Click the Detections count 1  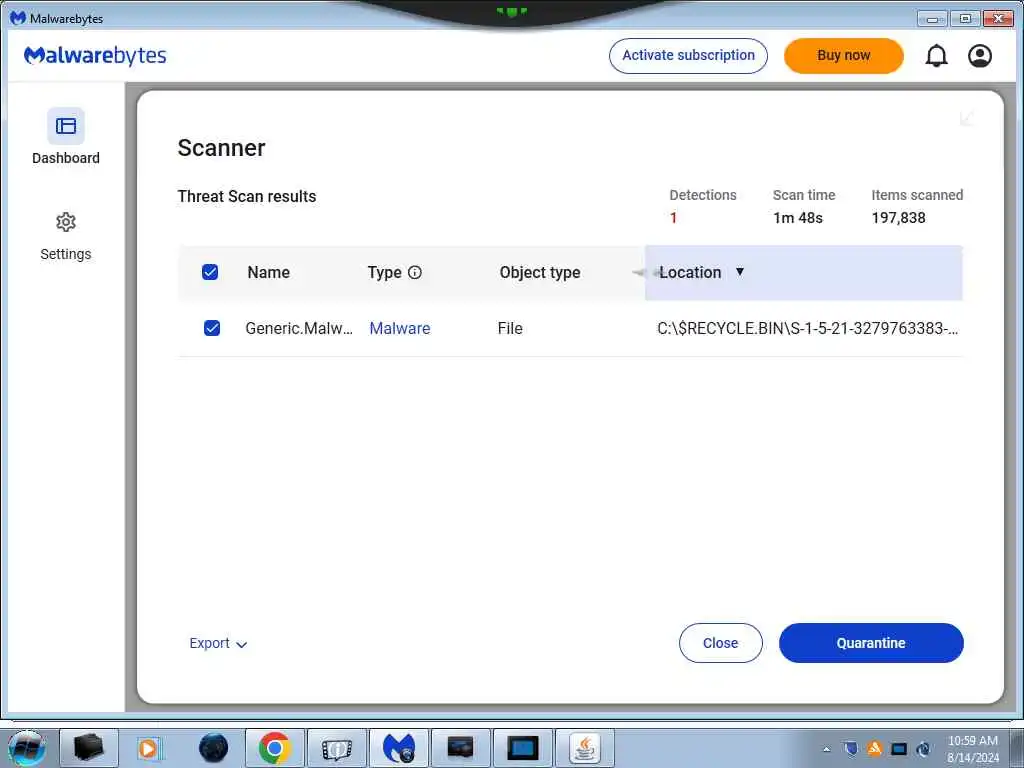click(x=673, y=217)
